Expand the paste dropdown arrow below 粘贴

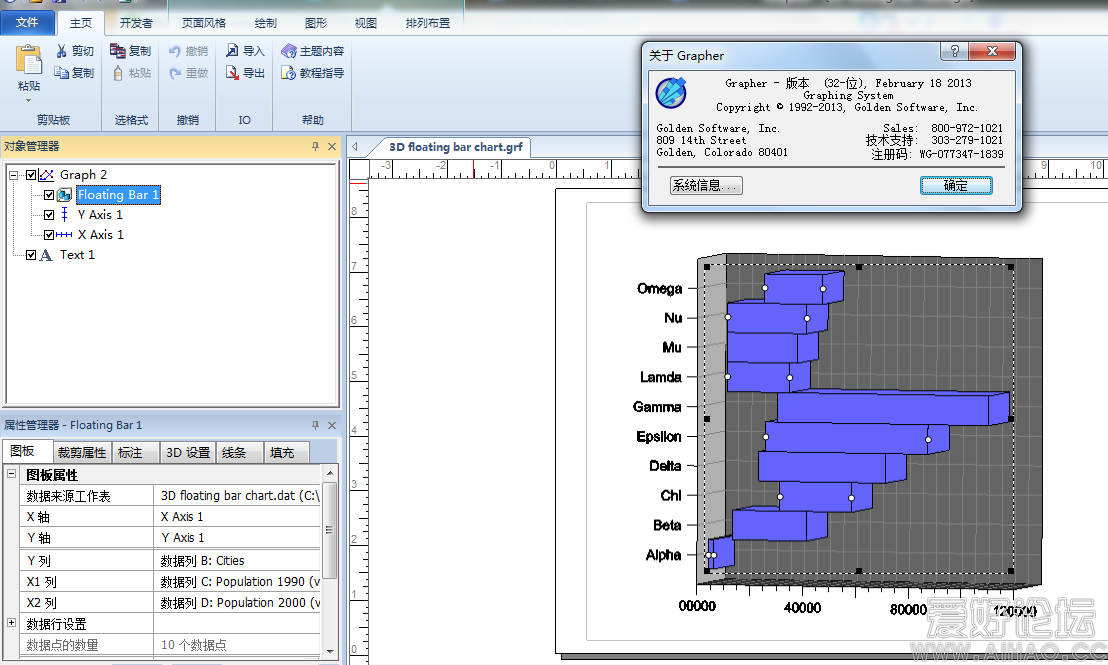click(28, 100)
